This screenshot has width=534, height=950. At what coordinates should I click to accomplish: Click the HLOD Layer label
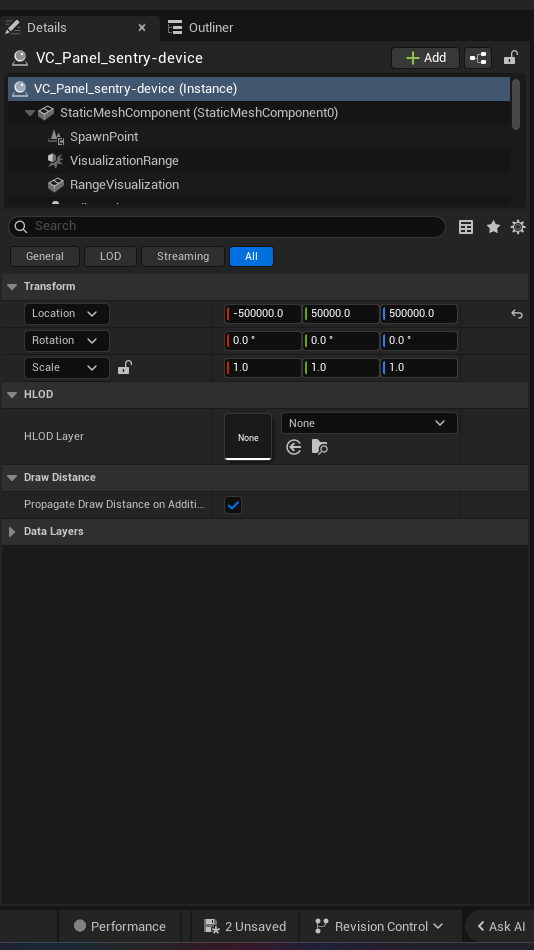pyautogui.click(x=54, y=436)
